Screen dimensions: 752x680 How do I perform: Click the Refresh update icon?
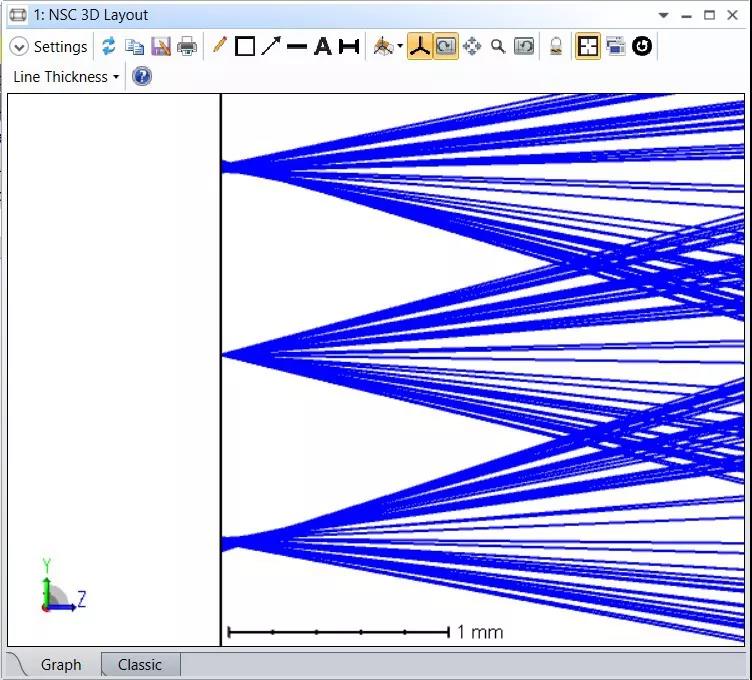108,47
